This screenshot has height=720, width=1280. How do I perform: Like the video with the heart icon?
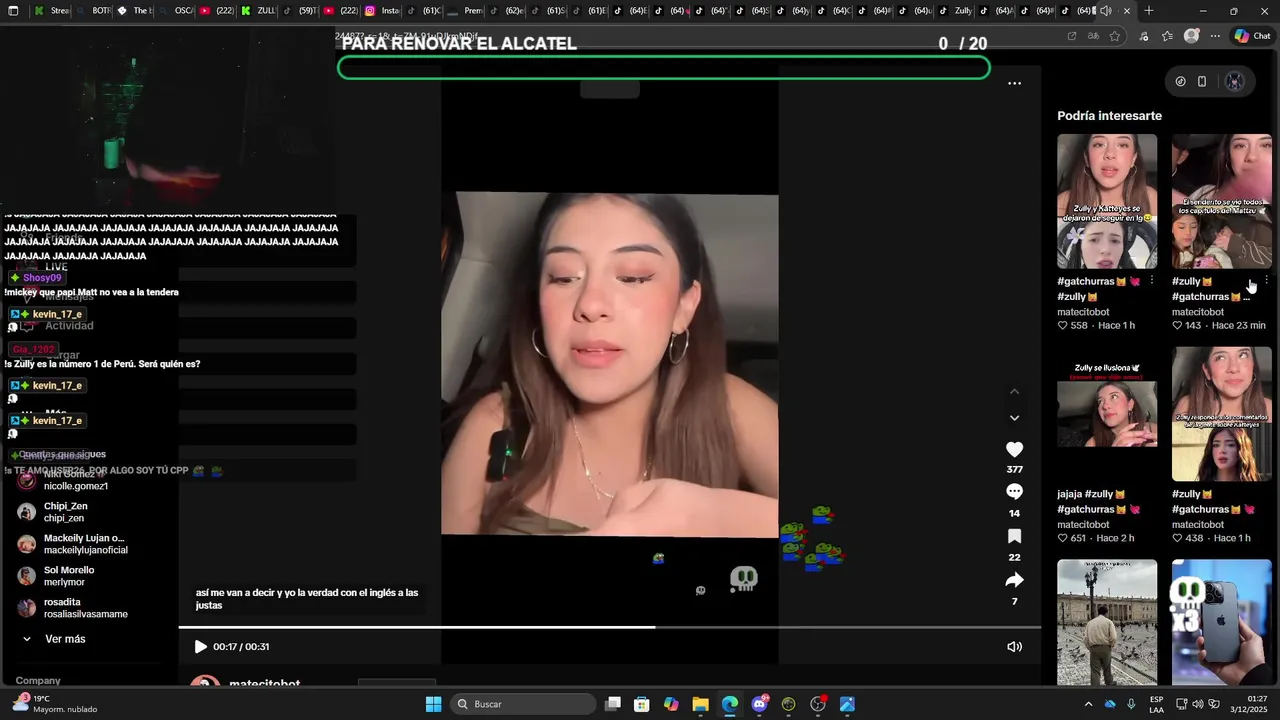pos(1014,450)
